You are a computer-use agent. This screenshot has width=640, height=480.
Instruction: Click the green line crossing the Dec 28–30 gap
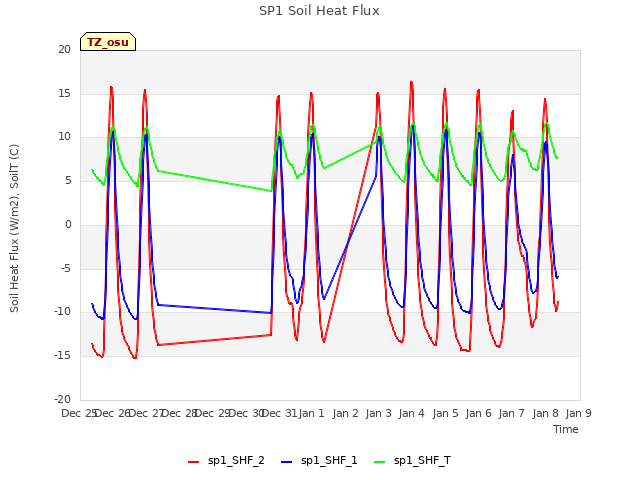click(x=214, y=181)
